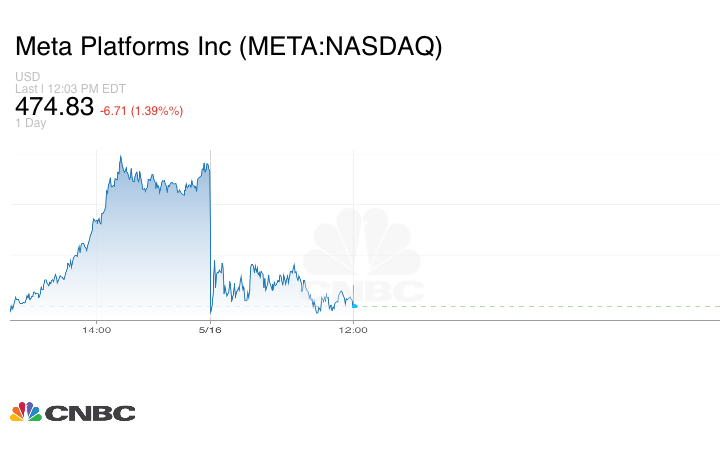Select the blue current-price dot on chart

point(354,305)
